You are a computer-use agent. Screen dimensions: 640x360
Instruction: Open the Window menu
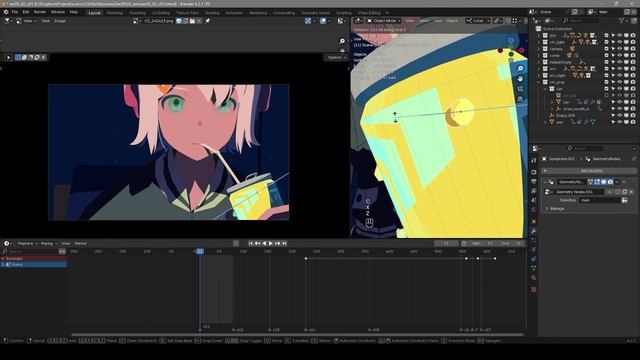click(58, 12)
